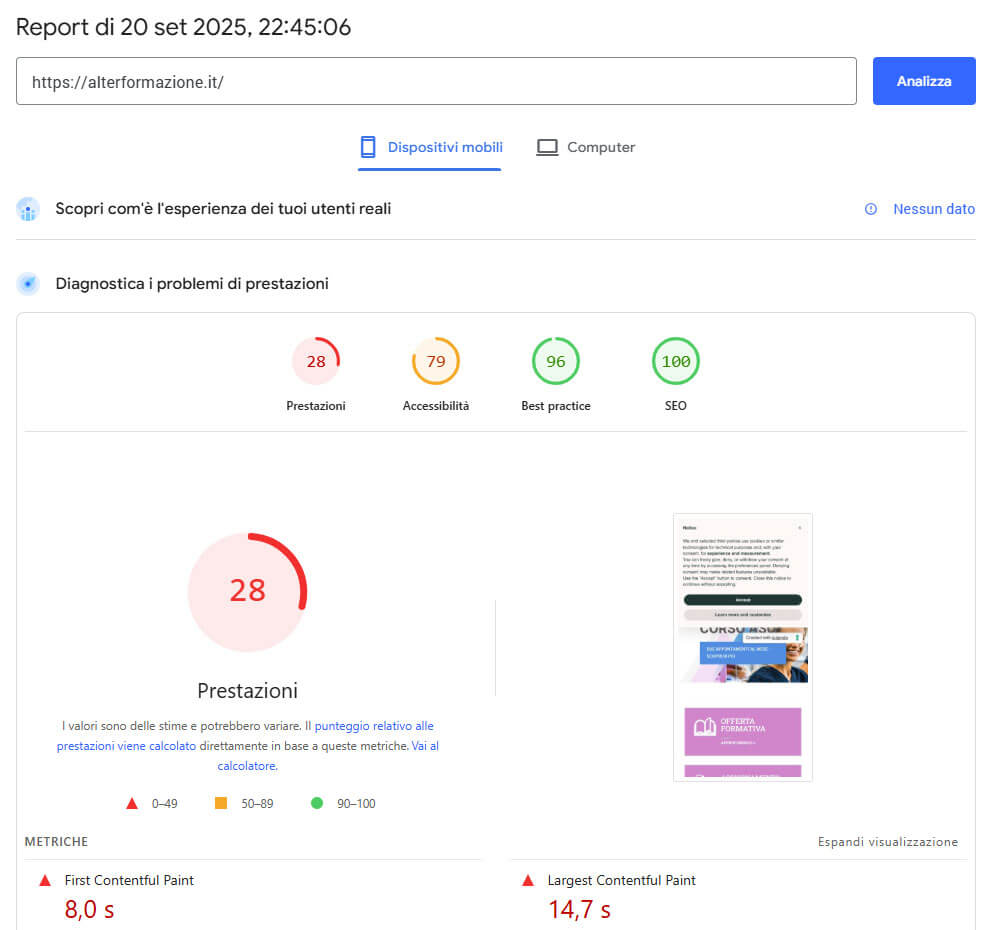Click the info icon next to Nessun dato
The width and height of the screenshot is (994, 930).
pos(869,209)
